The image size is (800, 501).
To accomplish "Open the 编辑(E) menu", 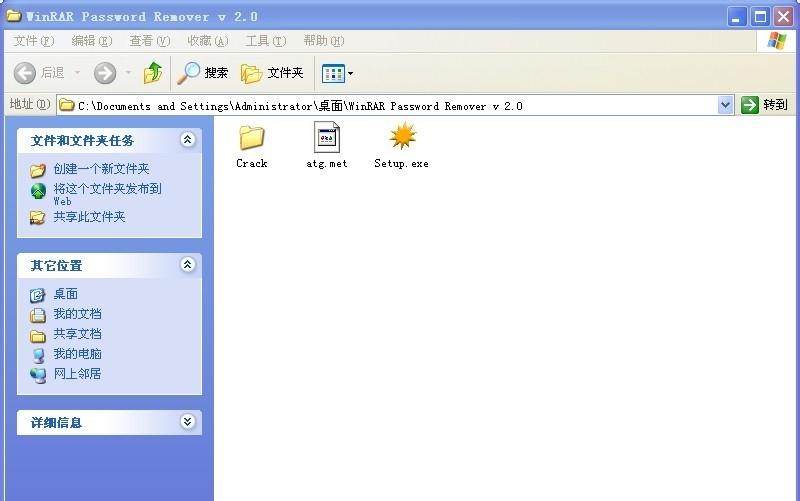I will click(91, 41).
